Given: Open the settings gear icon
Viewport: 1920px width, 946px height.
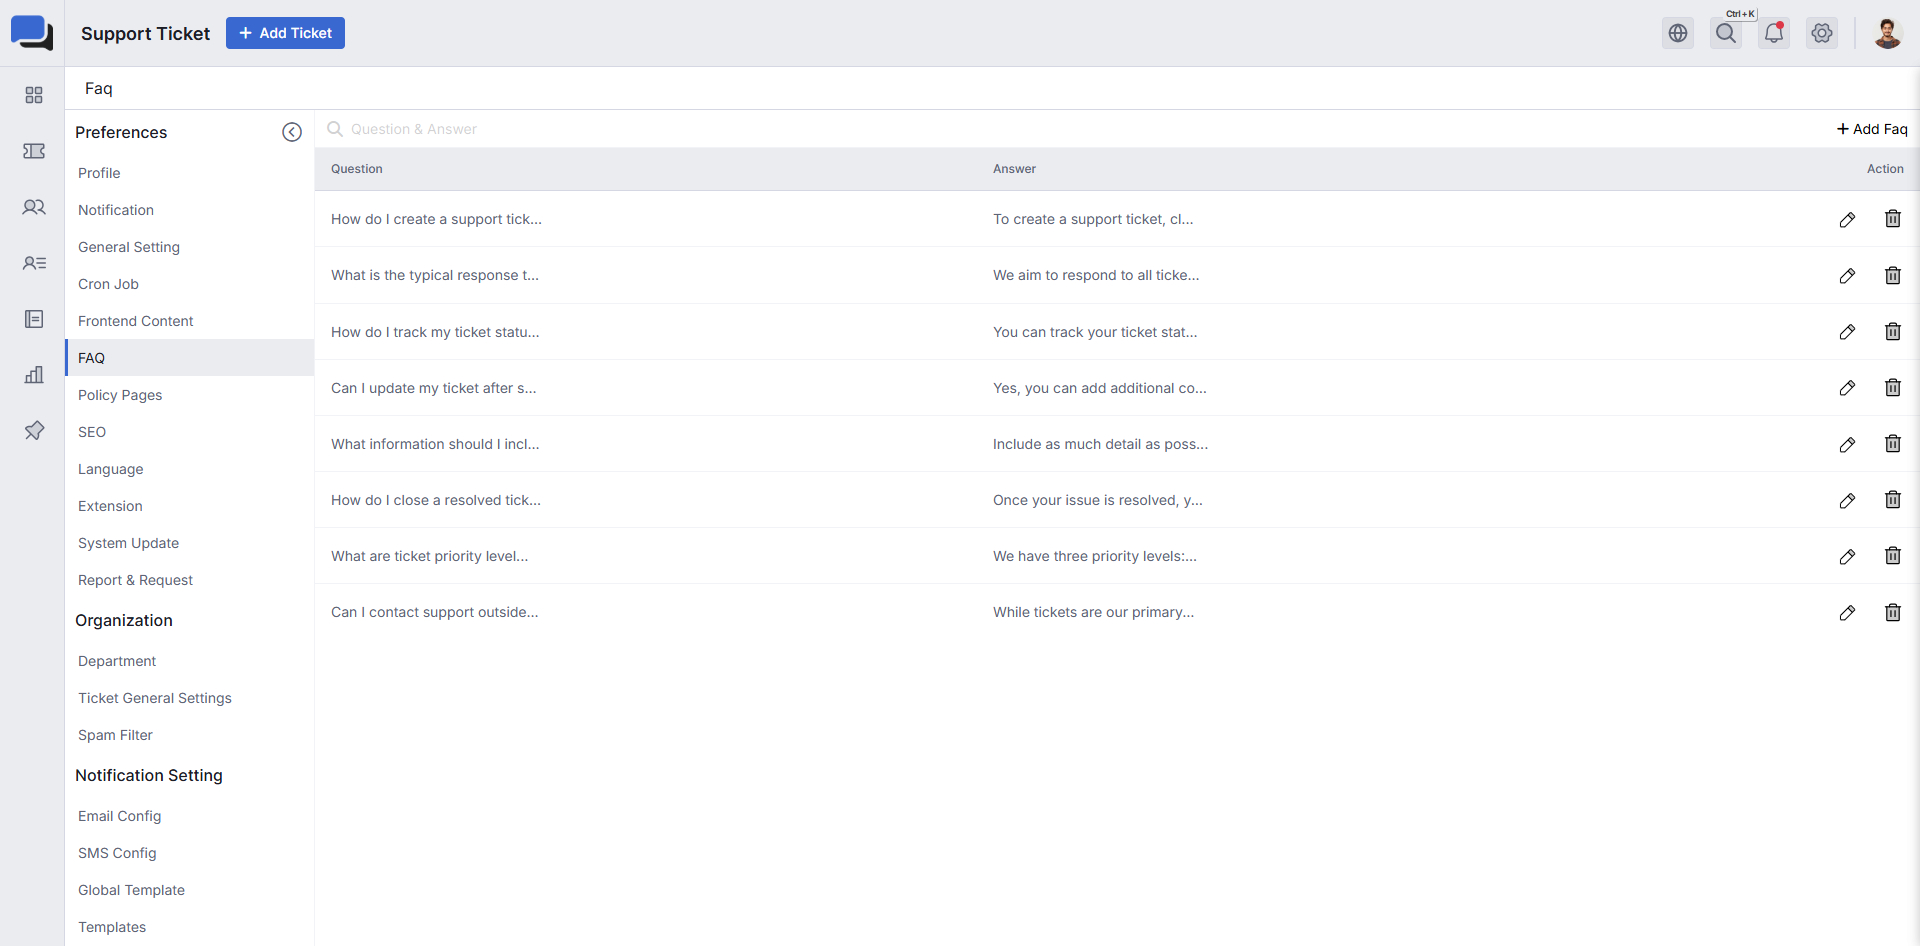Looking at the screenshot, I should point(1822,33).
